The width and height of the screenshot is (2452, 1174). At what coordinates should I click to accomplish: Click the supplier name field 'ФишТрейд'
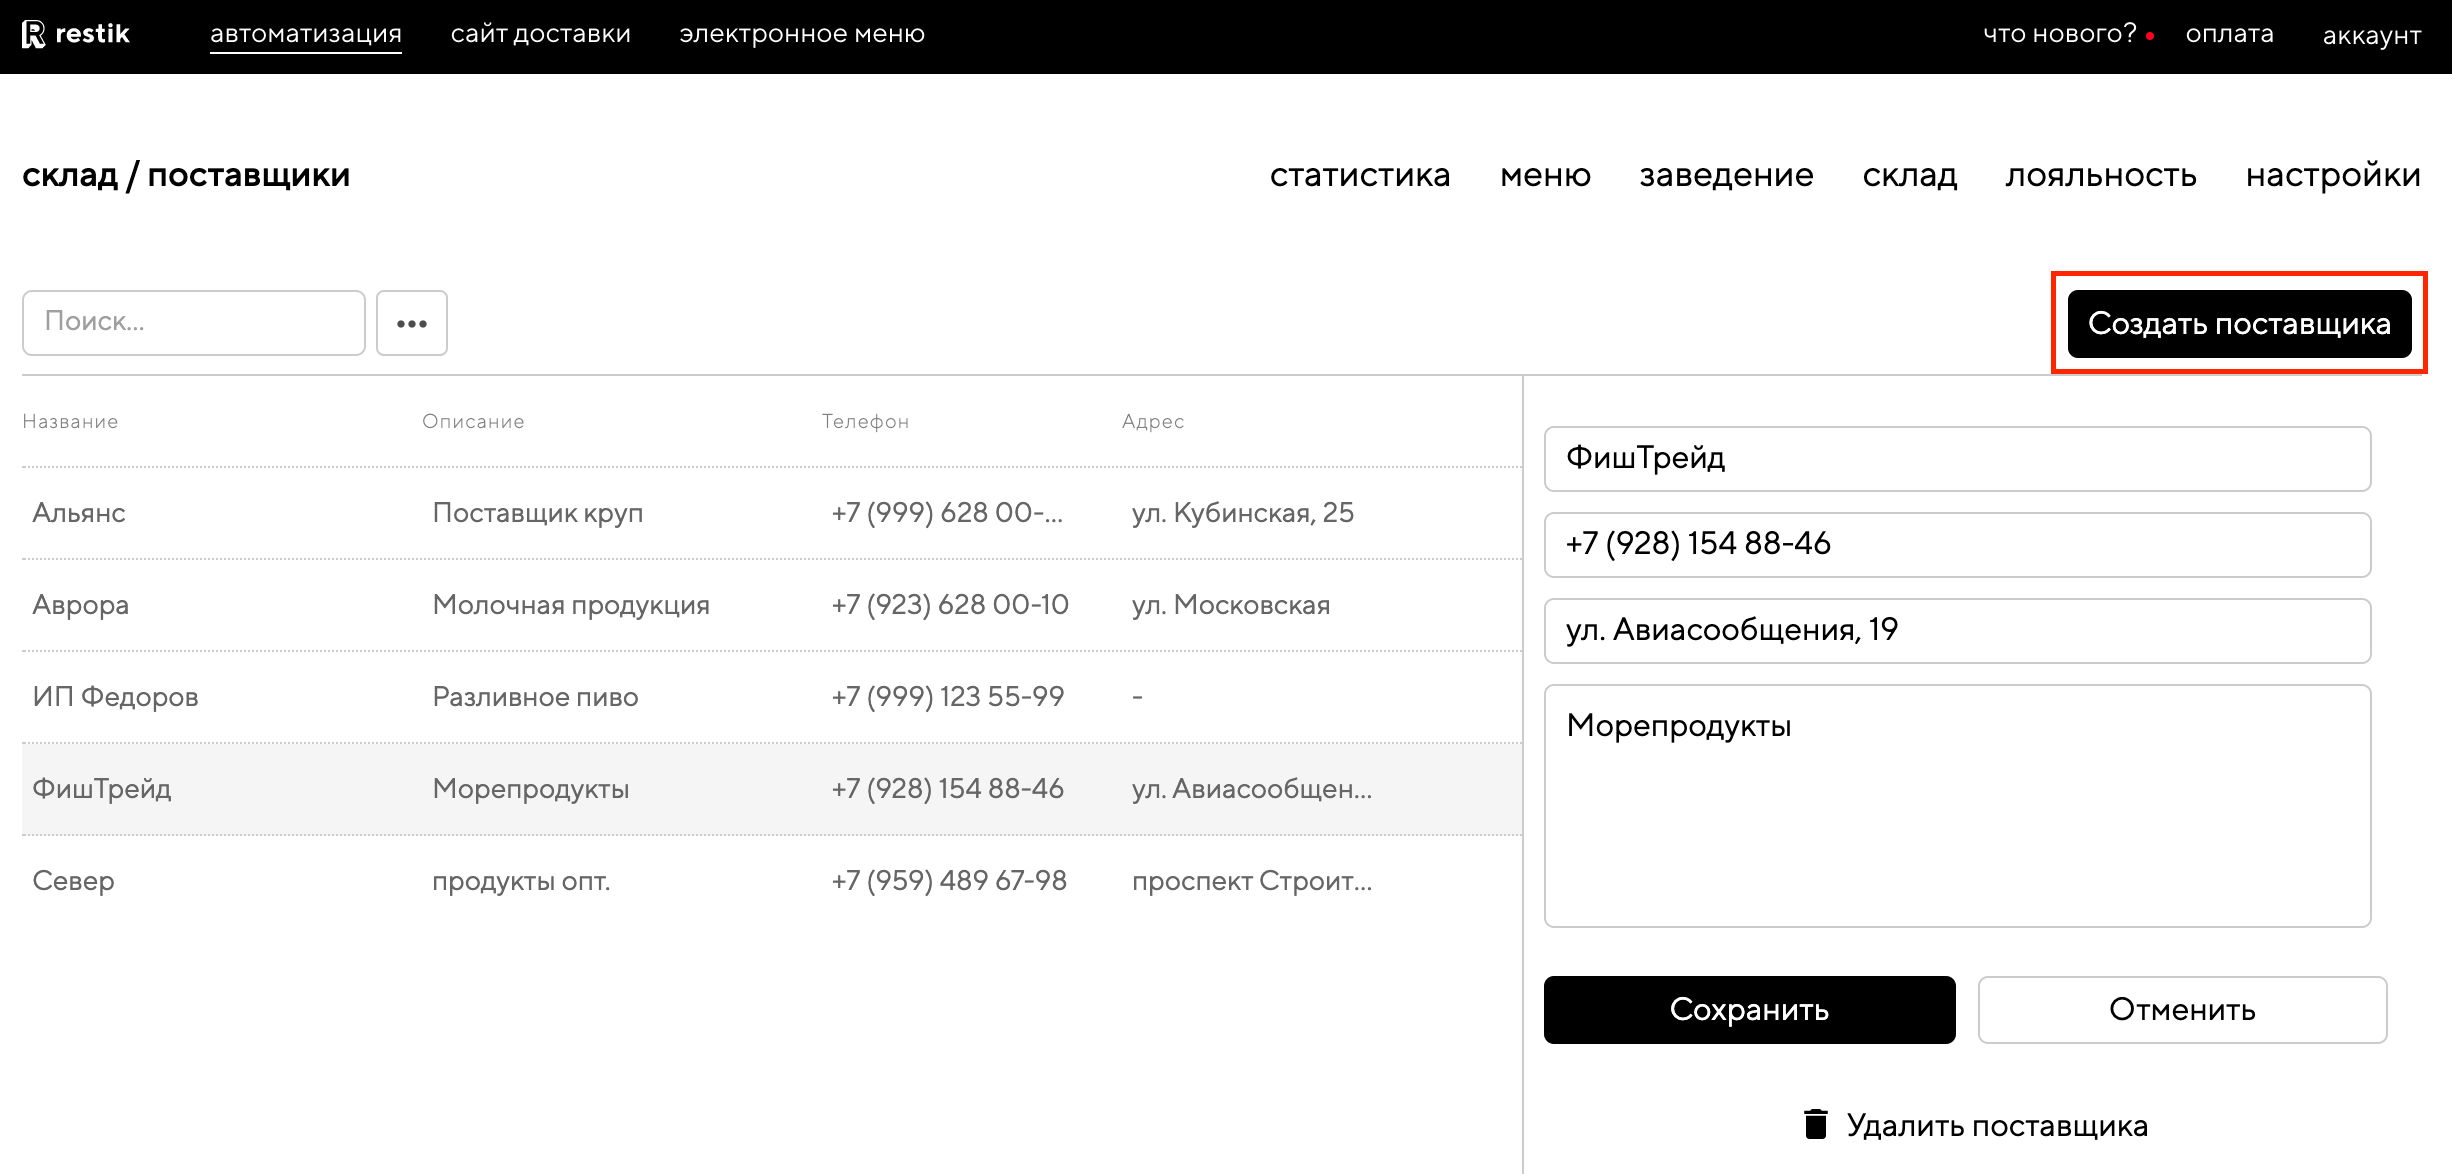pos(1957,458)
